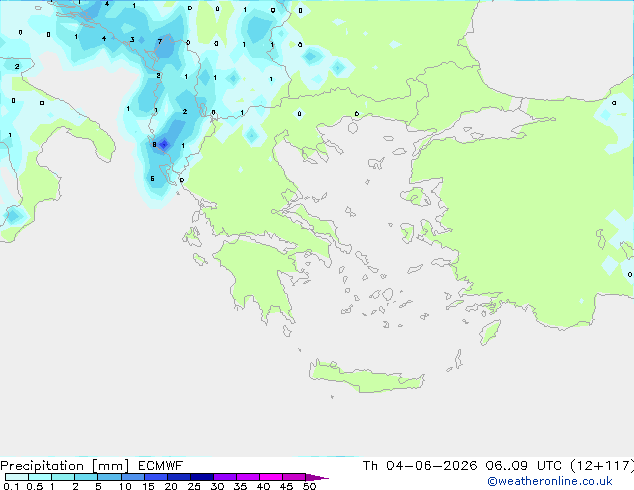
Task: Click the legend value '15'
Action: [x=148, y=486]
